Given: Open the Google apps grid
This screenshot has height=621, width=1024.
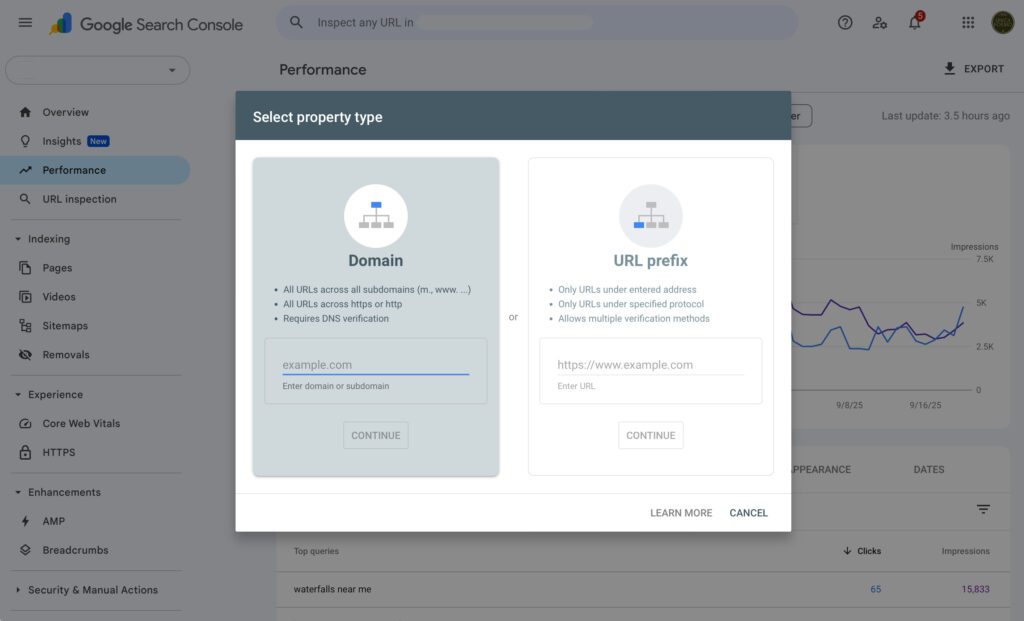Looking at the screenshot, I should point(968,23).
